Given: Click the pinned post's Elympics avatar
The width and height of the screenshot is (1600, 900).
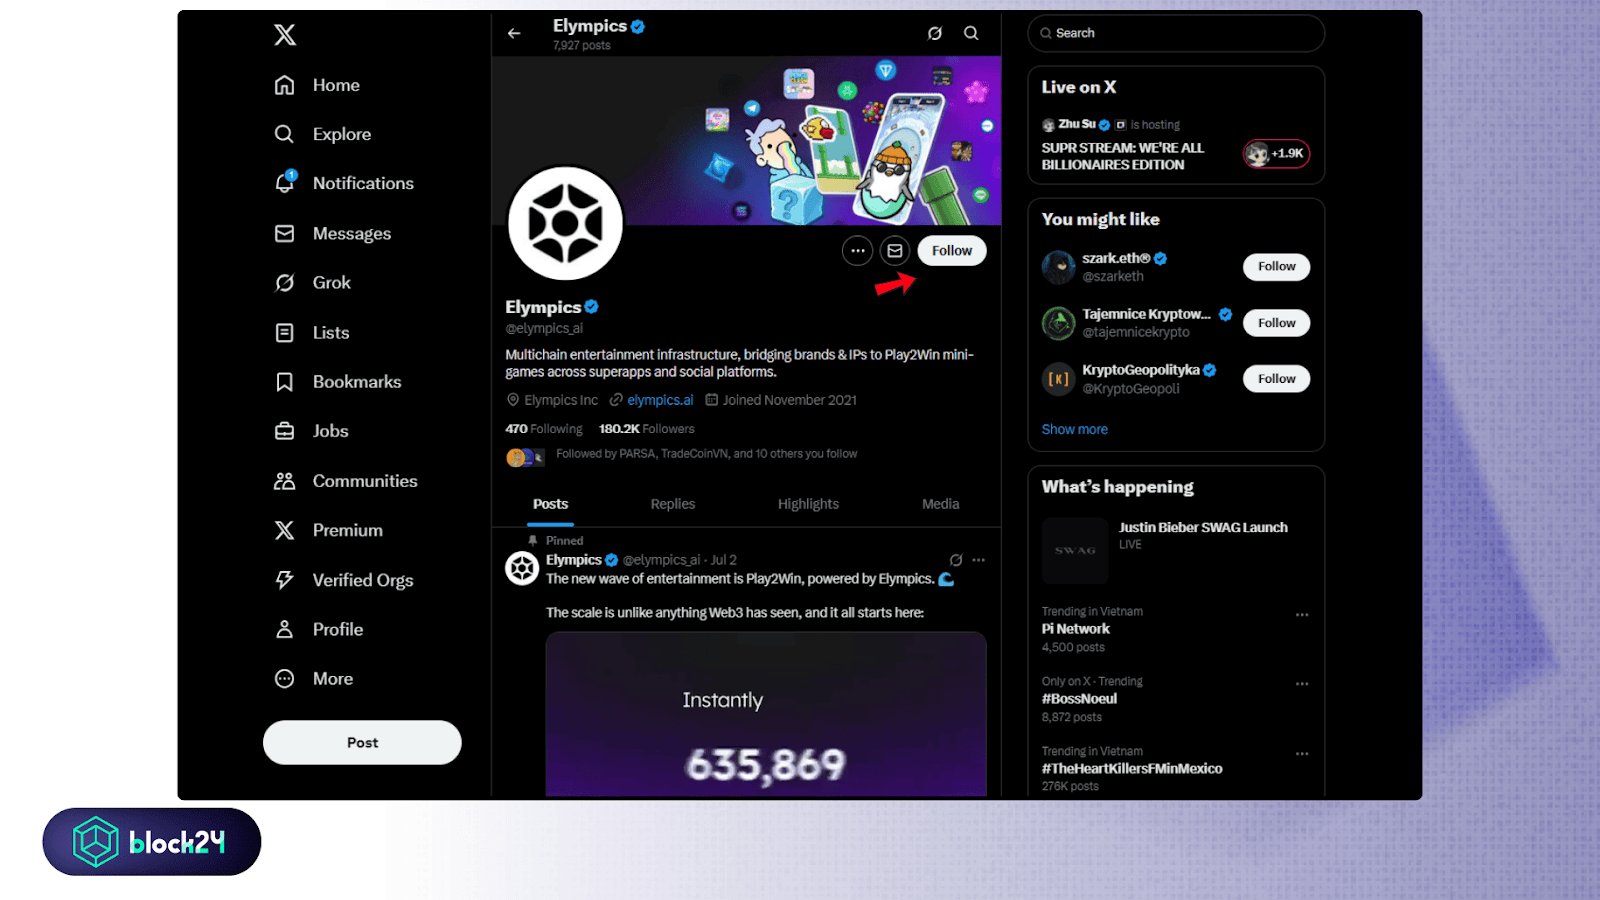Looking at the screenshot, I should click(522, 568).
